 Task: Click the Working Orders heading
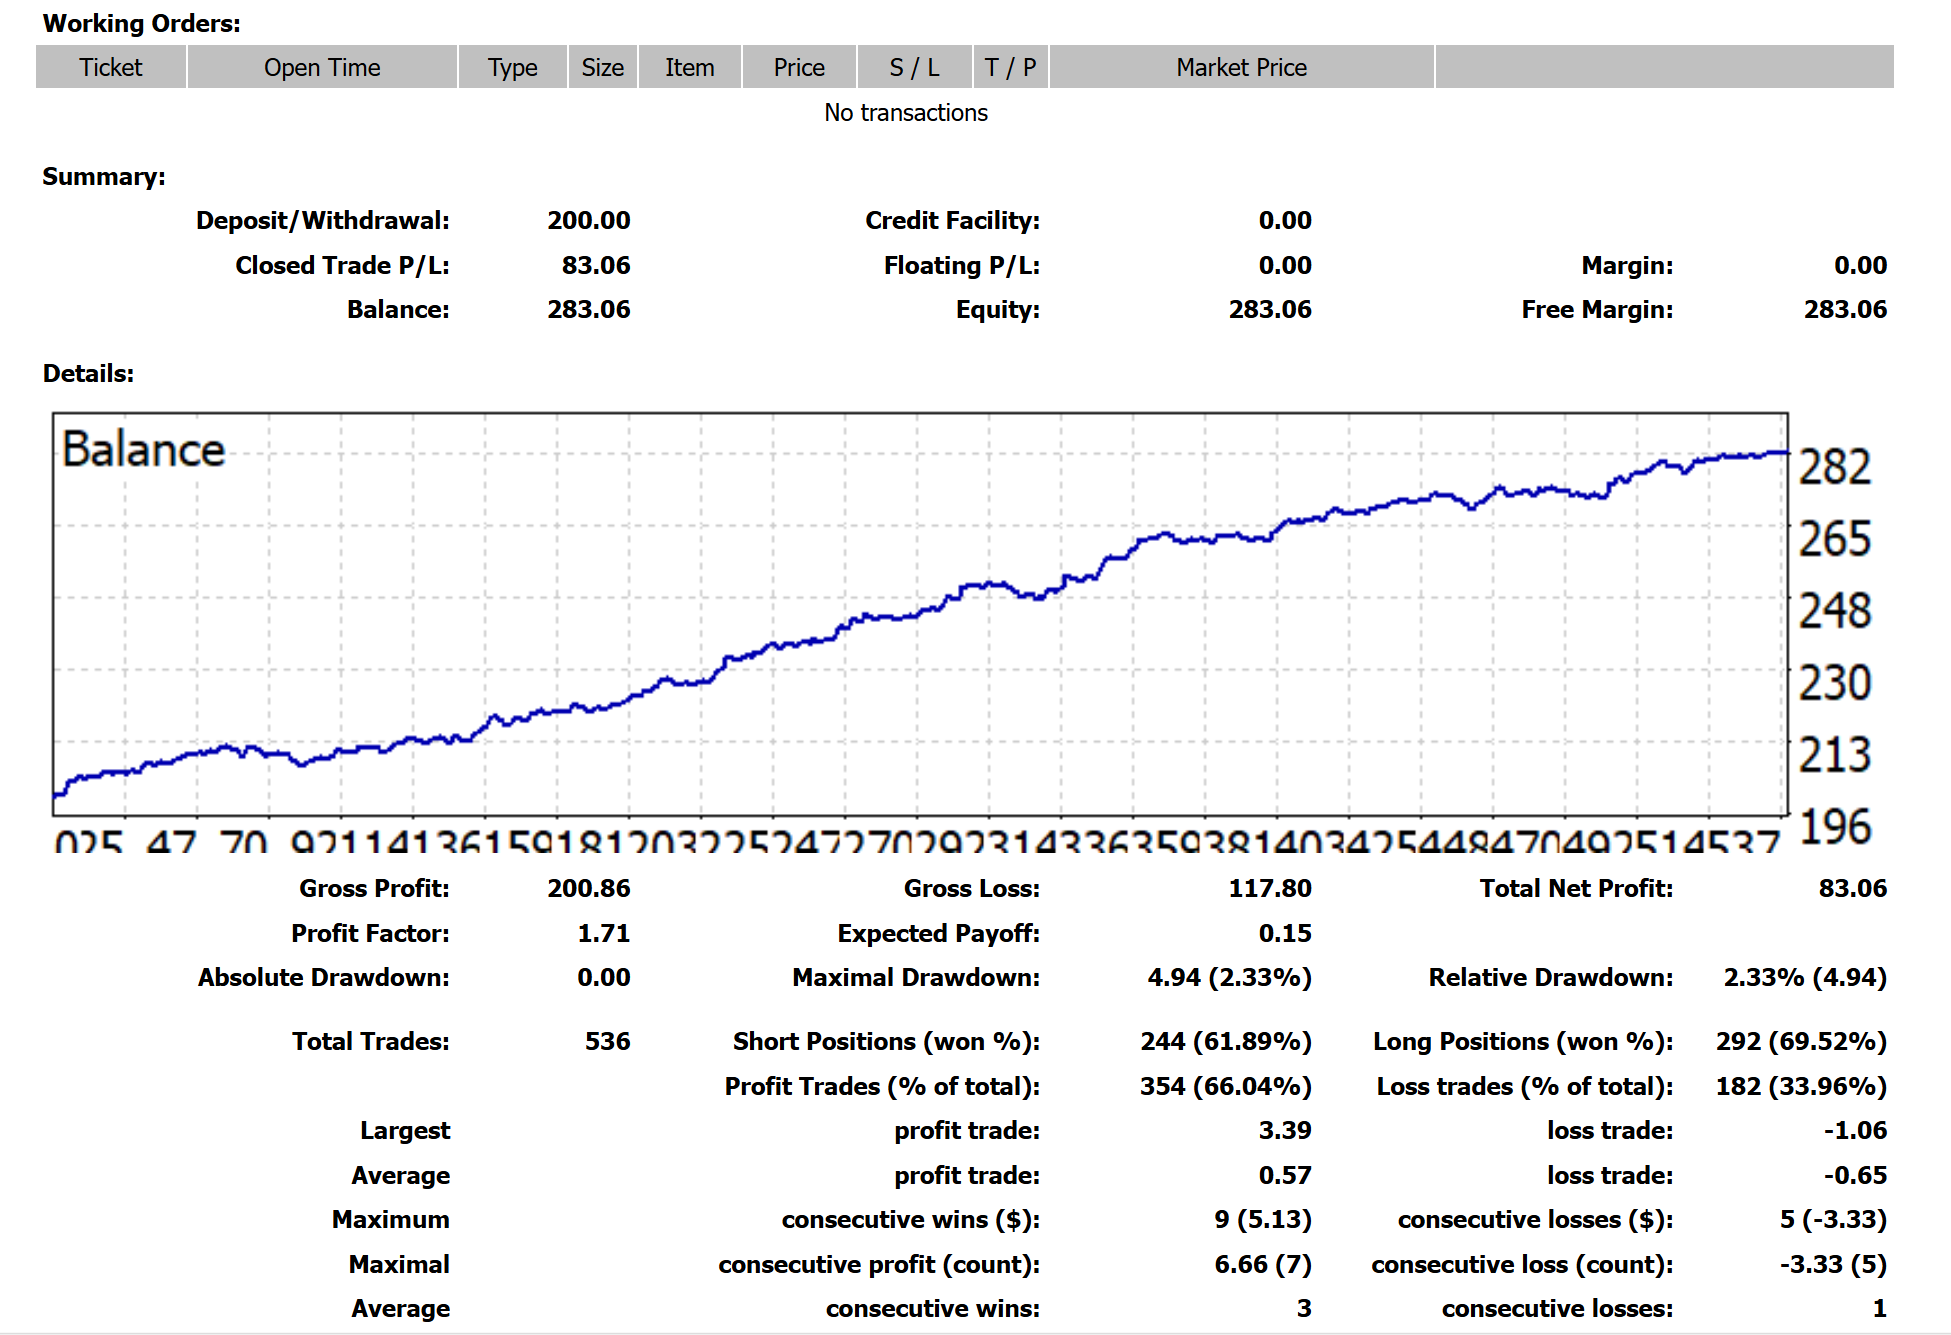(x=141, y=23)
